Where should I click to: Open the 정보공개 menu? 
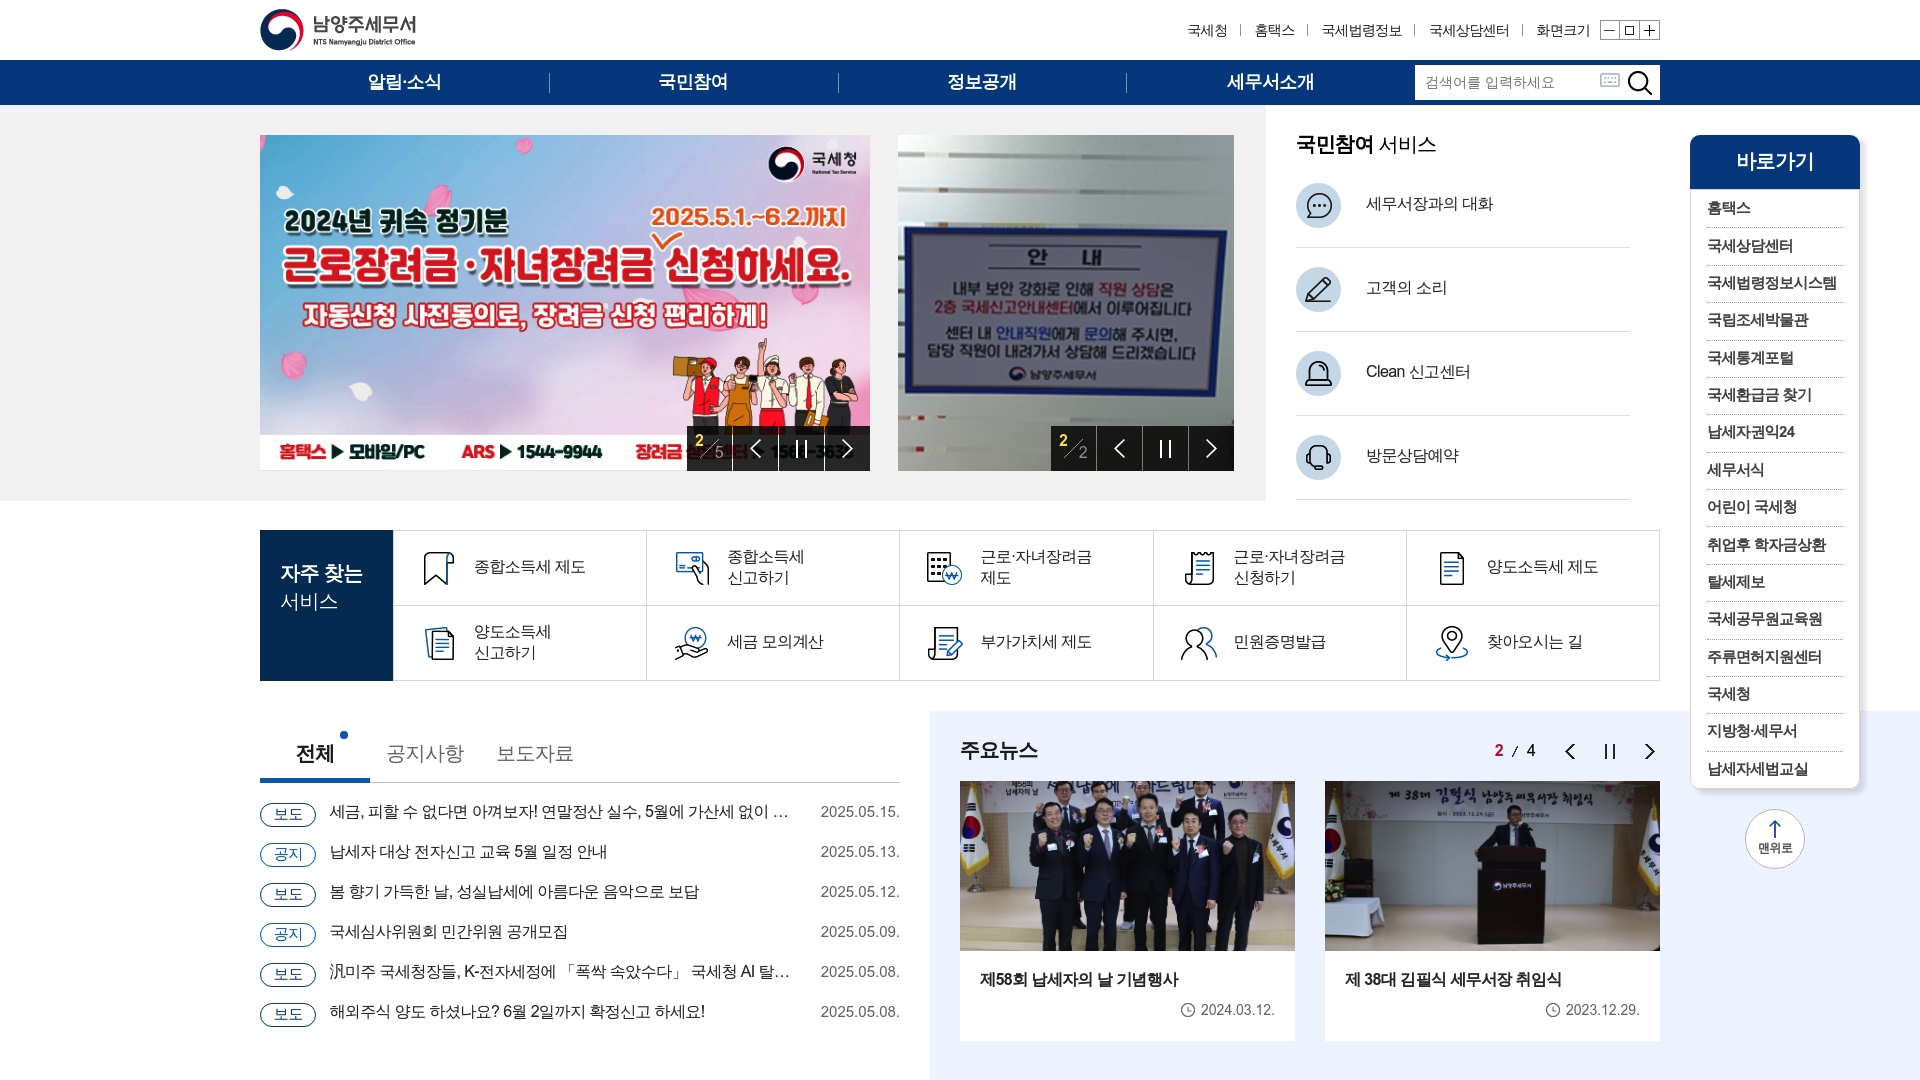tap(982, 82)
